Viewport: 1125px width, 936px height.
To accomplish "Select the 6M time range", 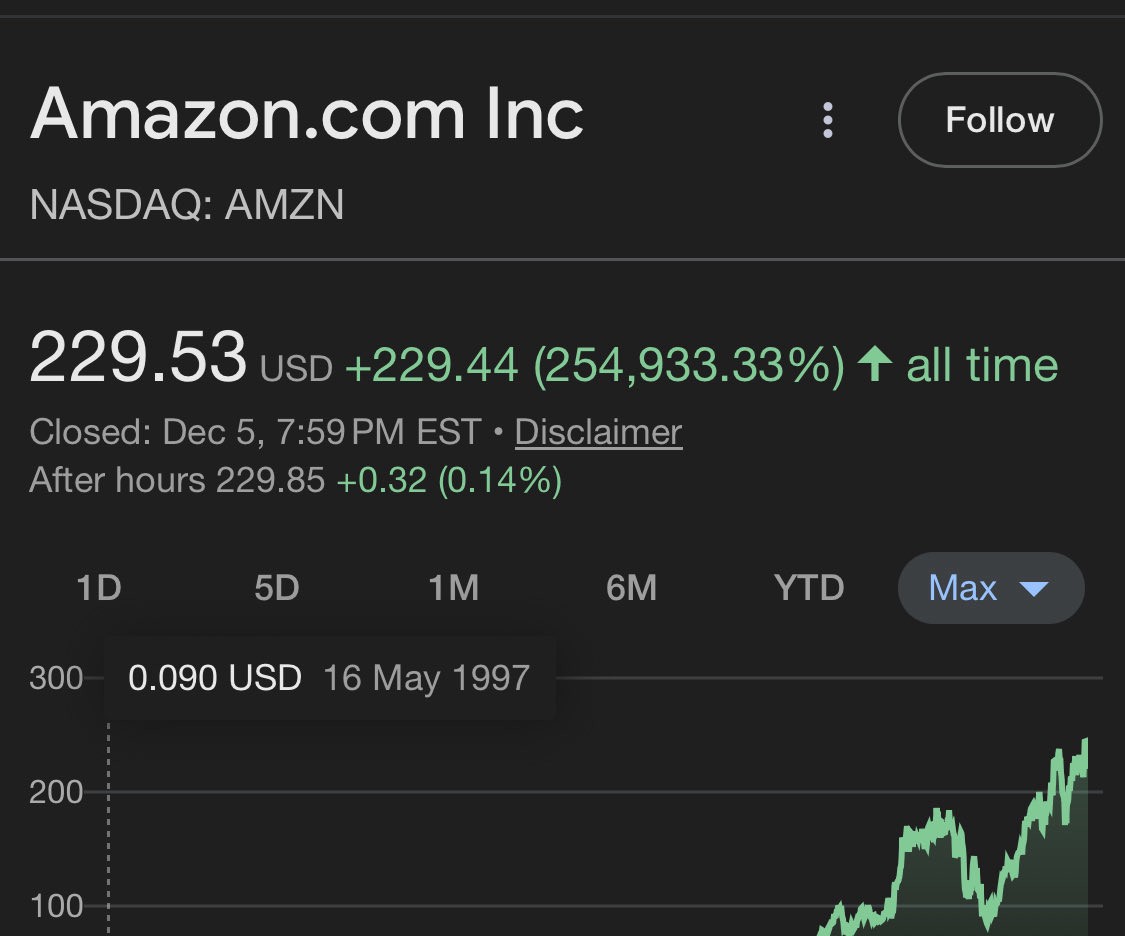I will [631, 588].
